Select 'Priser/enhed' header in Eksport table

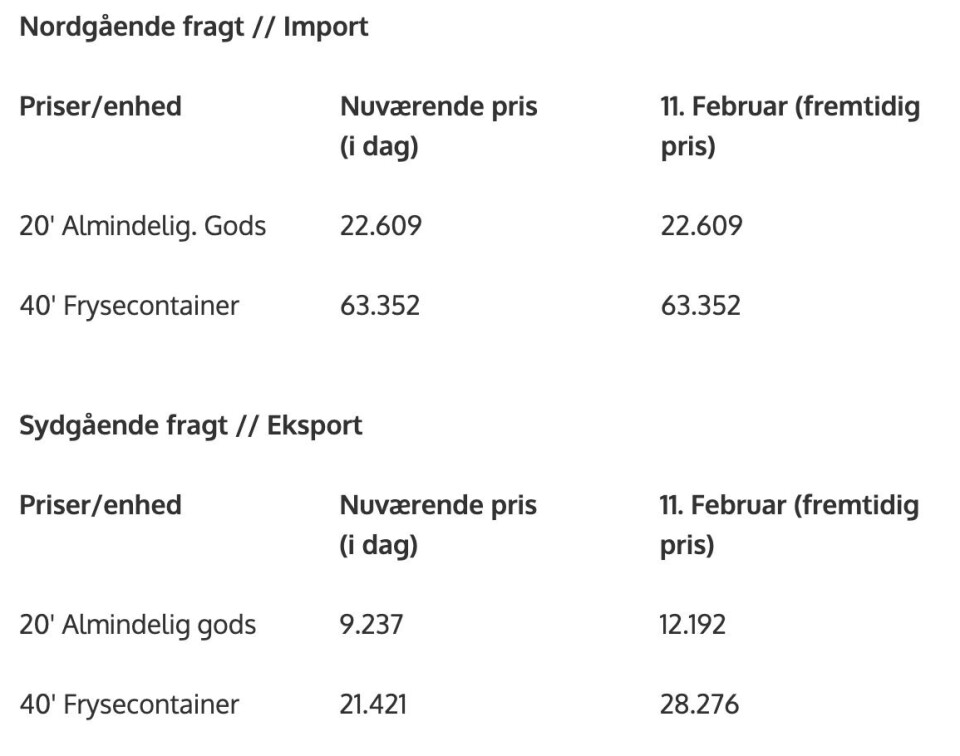(100, 504)
